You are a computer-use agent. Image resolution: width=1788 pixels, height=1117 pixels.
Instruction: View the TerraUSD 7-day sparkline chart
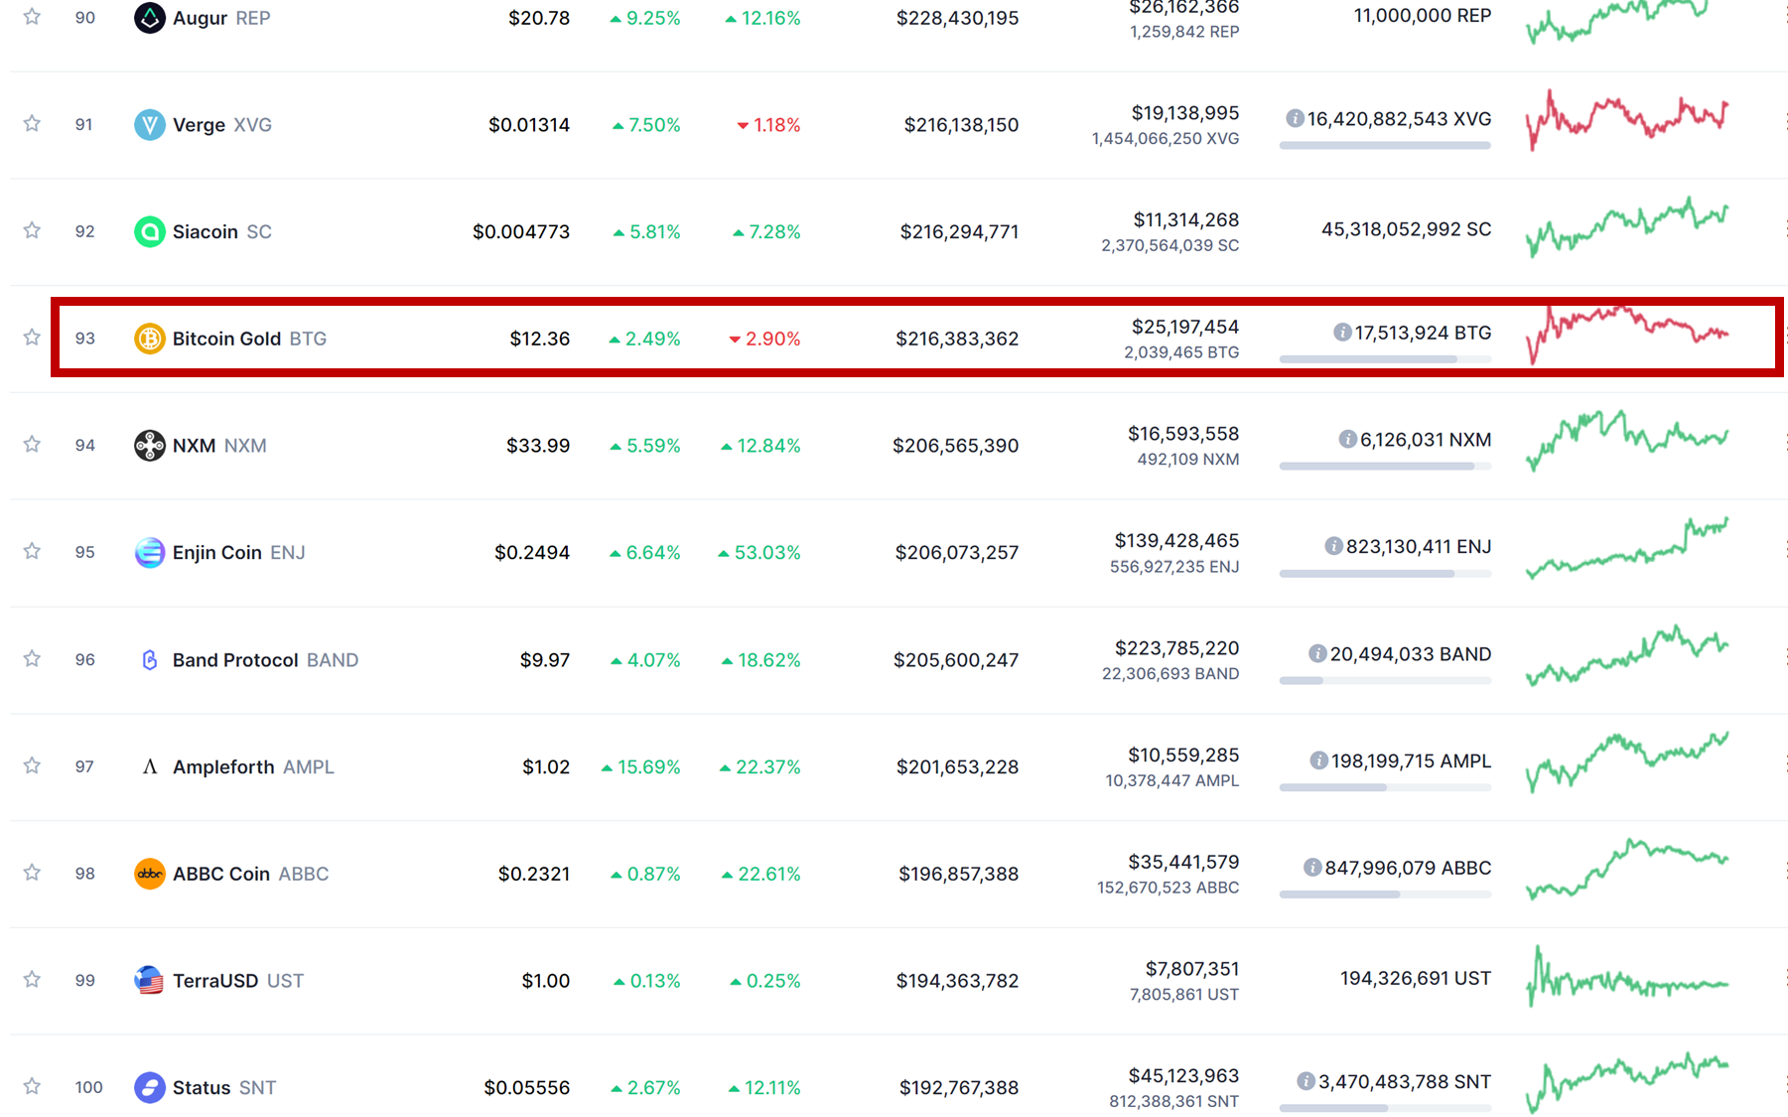[x=1627, y=976]
